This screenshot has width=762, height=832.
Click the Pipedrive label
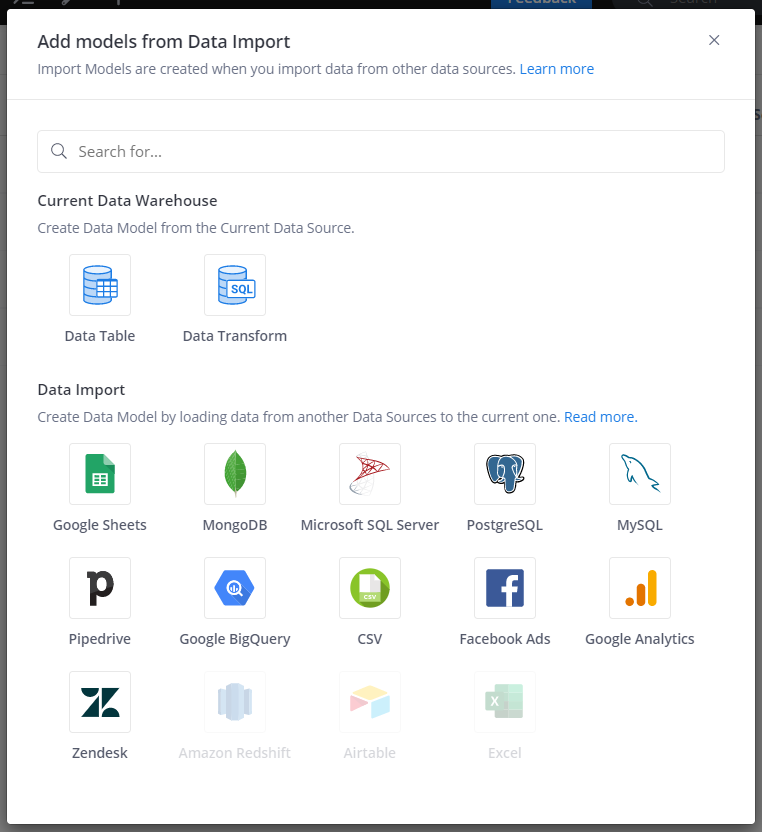(x=100, y=639)
